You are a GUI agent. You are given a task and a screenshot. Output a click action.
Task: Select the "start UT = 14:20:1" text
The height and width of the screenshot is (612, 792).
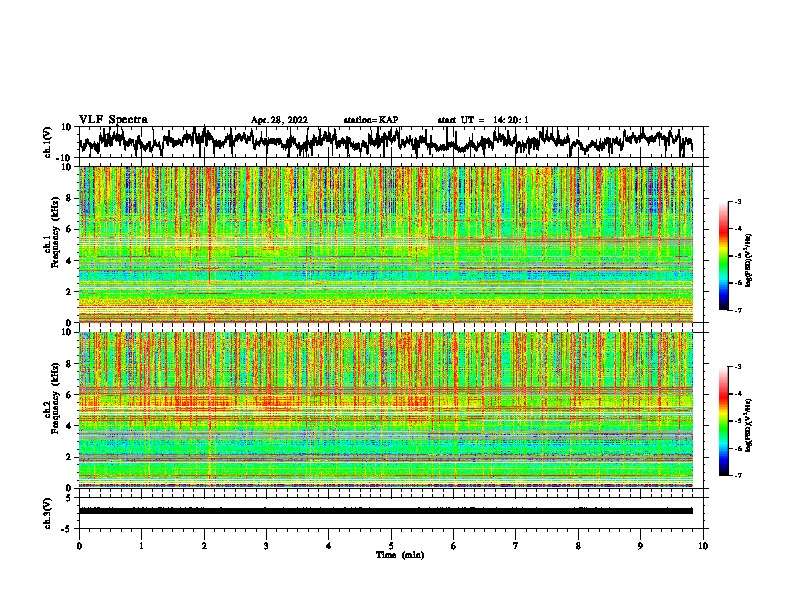coord(483,120)
